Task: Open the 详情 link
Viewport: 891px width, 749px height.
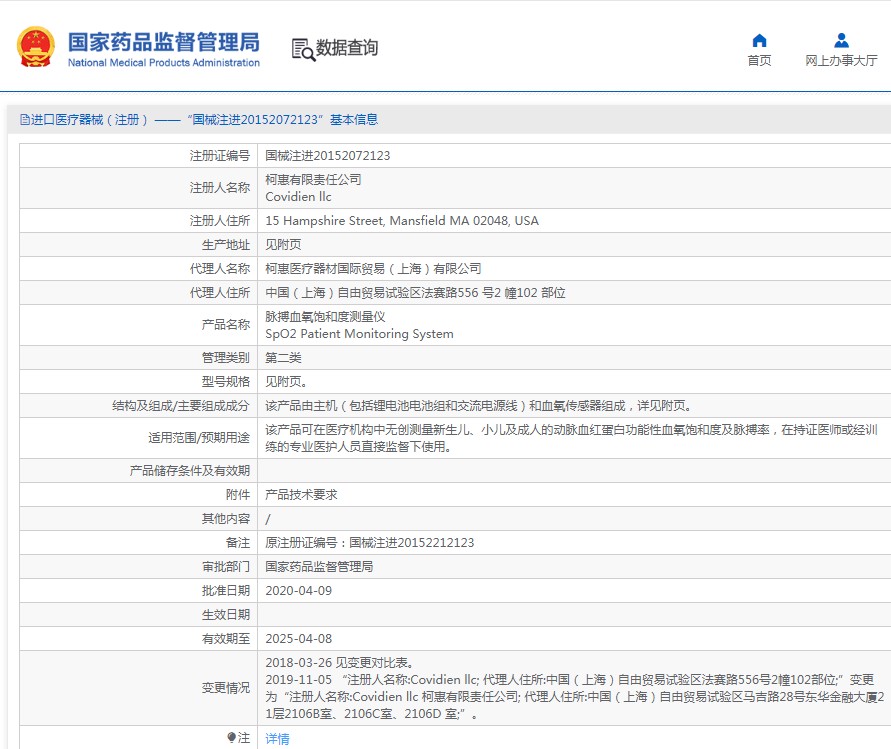Action: pos(277,738)
